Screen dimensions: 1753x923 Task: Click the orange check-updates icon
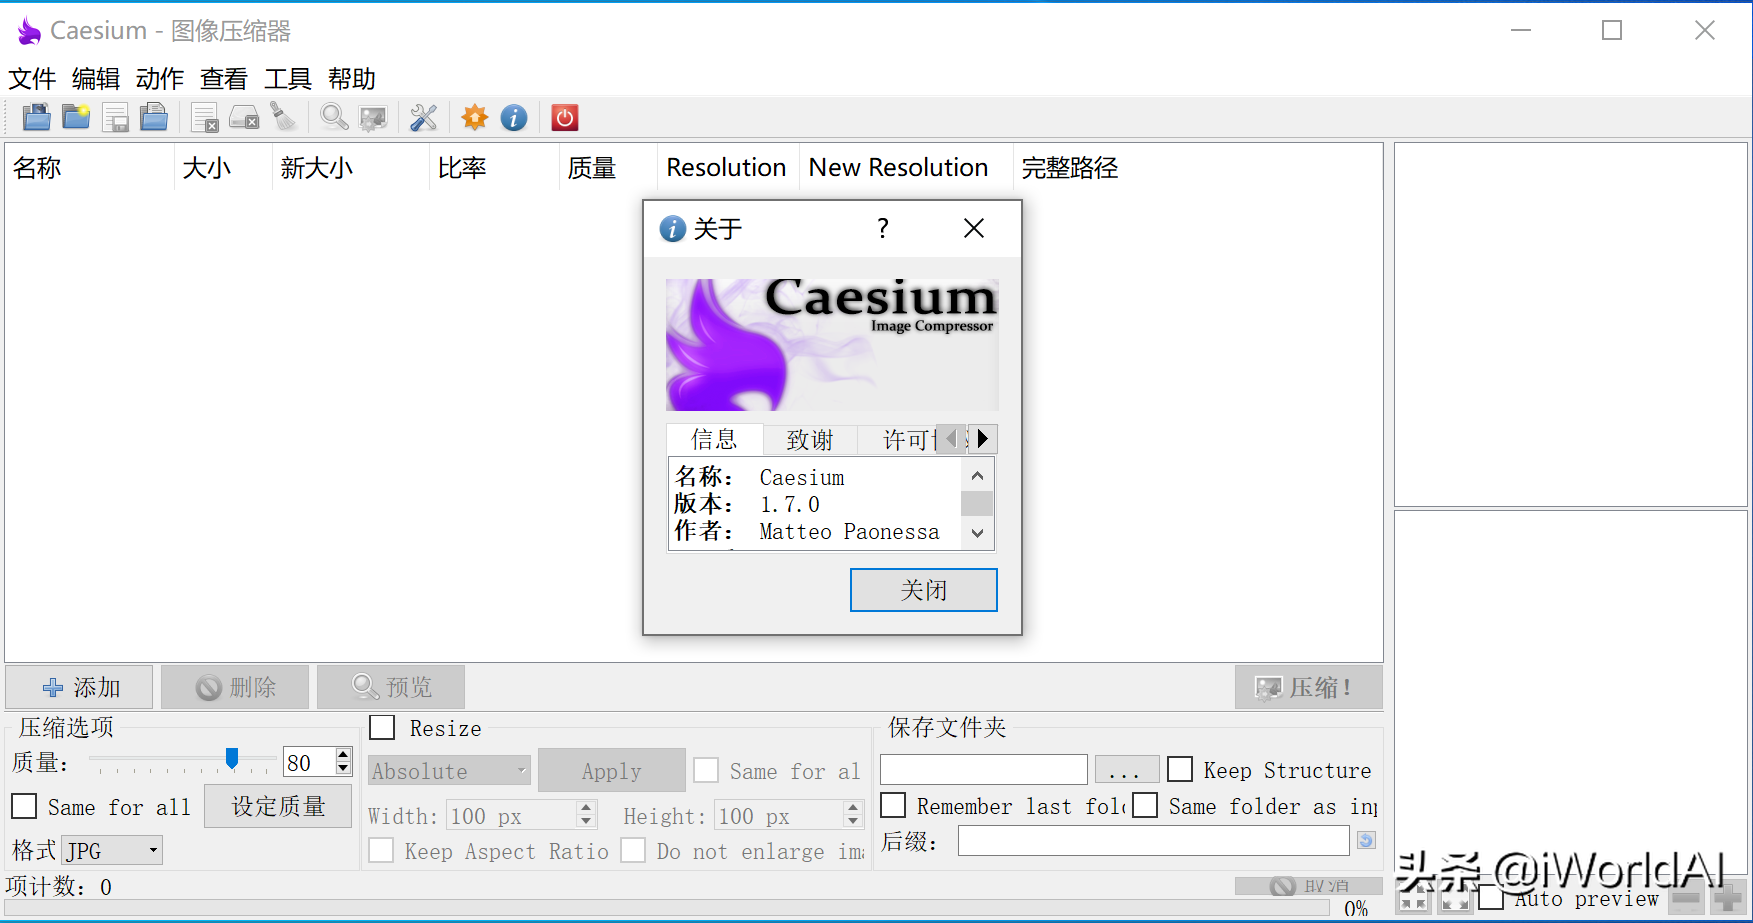(x=475, y=118)
